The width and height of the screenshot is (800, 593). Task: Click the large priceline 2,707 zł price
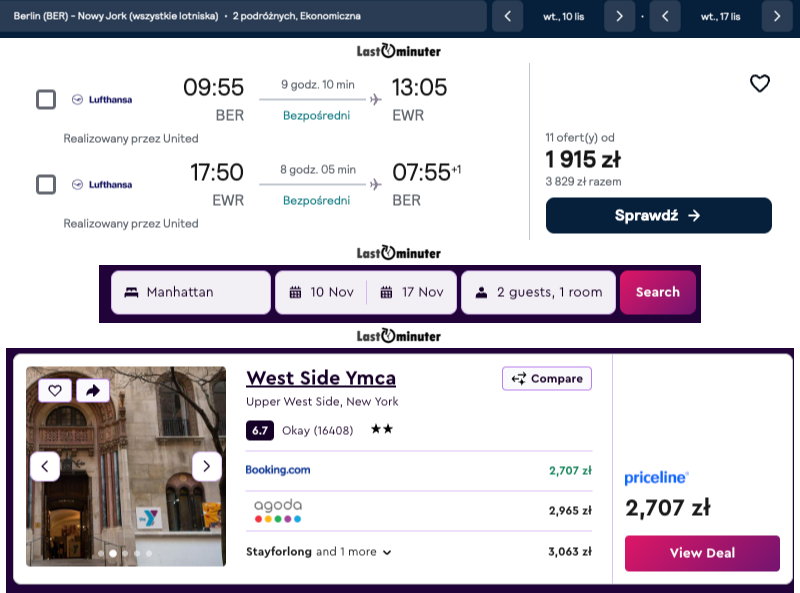(x=668, y=508)
